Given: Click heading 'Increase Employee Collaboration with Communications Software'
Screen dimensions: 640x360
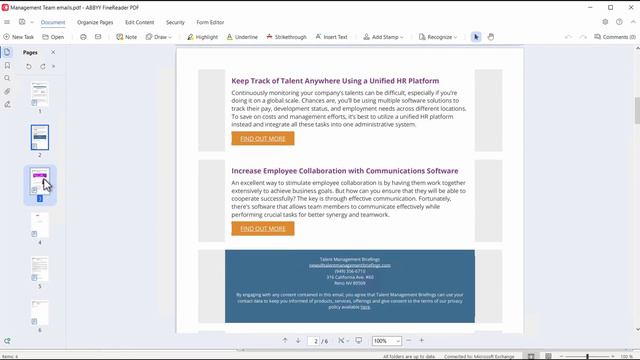Looking at the screenshot, I should (344, 171).
